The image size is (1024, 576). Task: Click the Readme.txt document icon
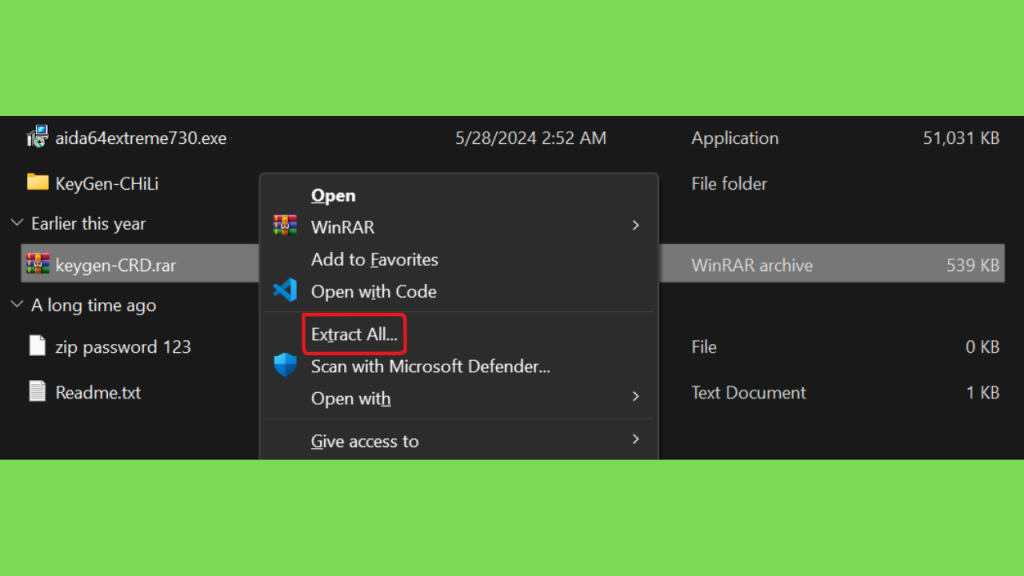[x=37, y=392]
